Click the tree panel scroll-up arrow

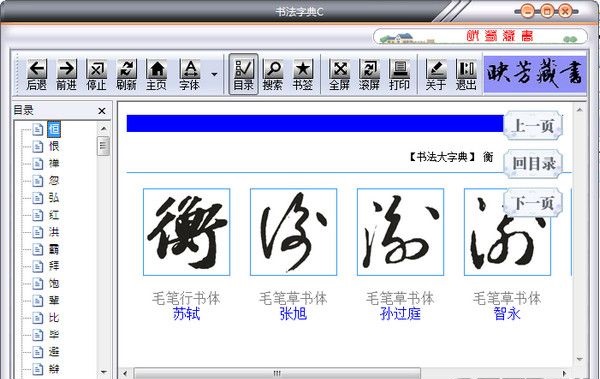(104, 129)
